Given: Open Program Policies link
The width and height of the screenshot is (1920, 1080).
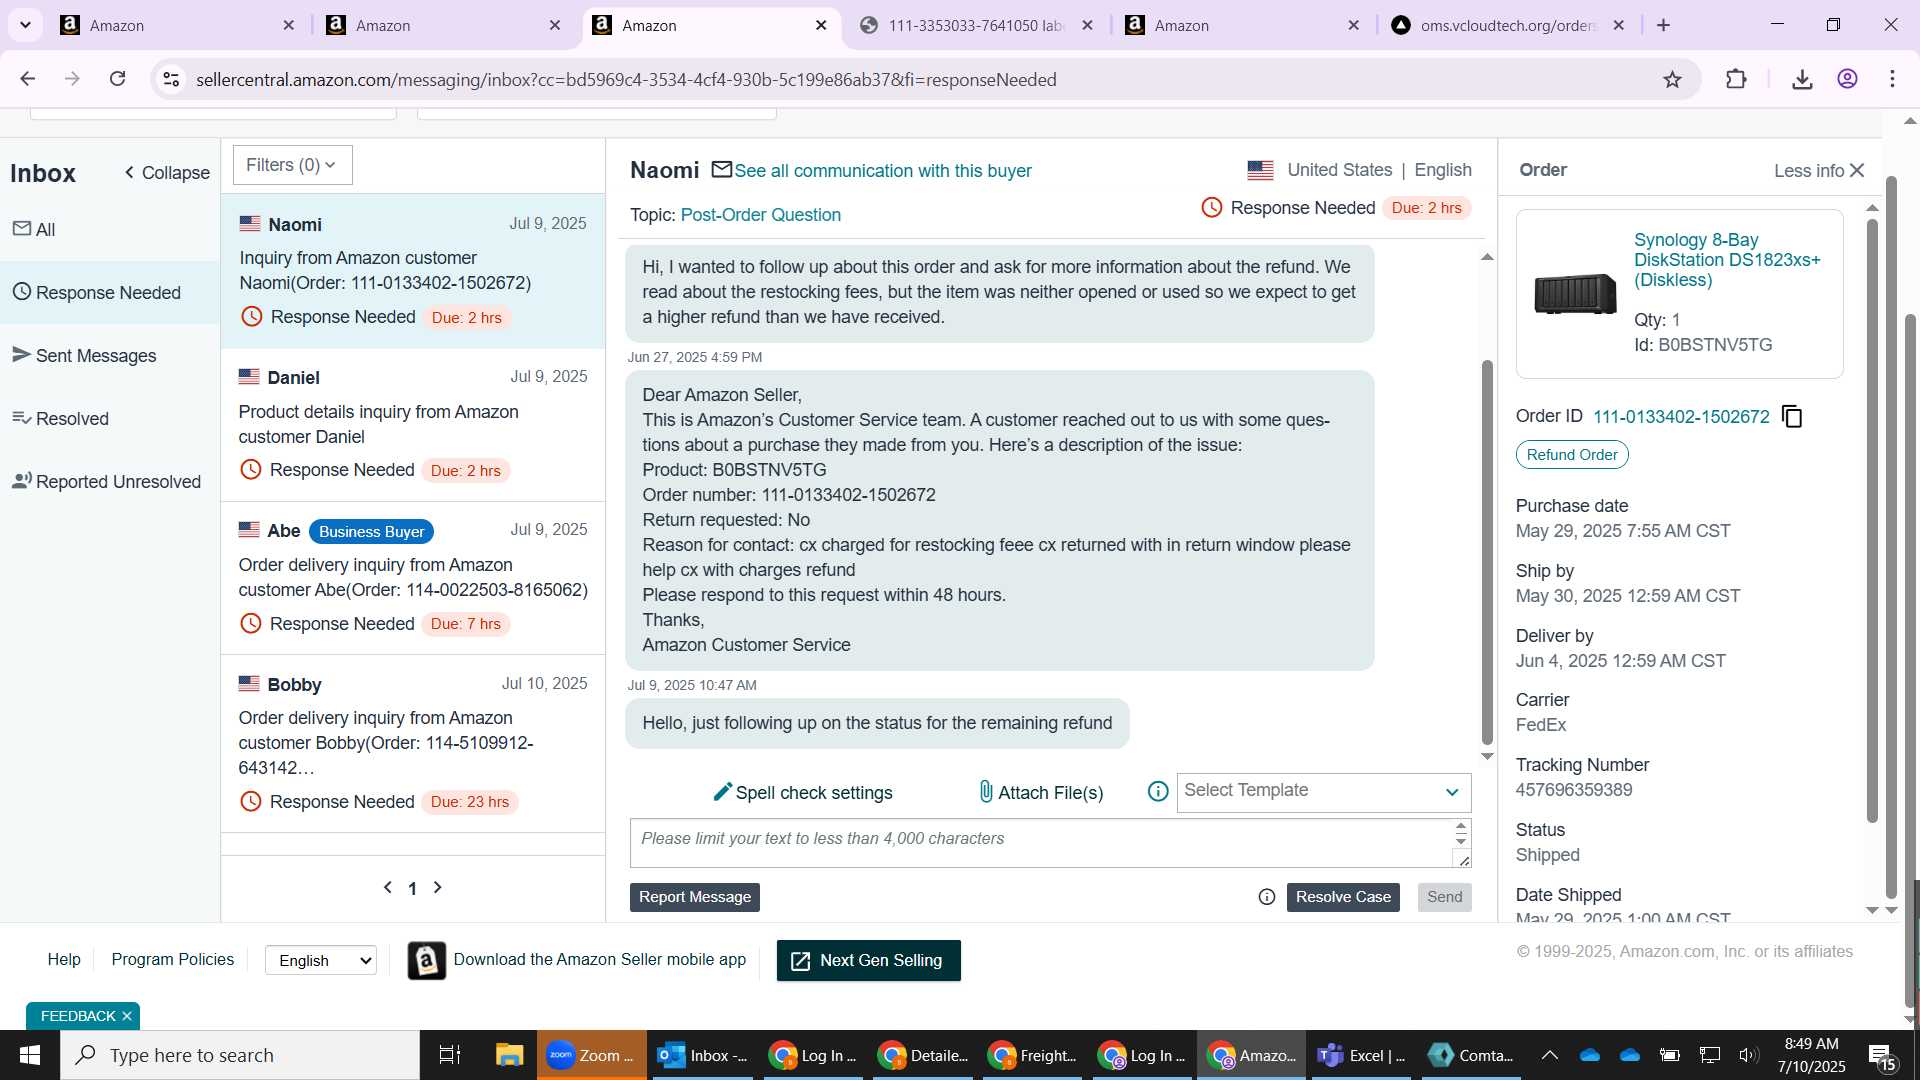Looking at the screenshot, I should [x=172, y=959].
